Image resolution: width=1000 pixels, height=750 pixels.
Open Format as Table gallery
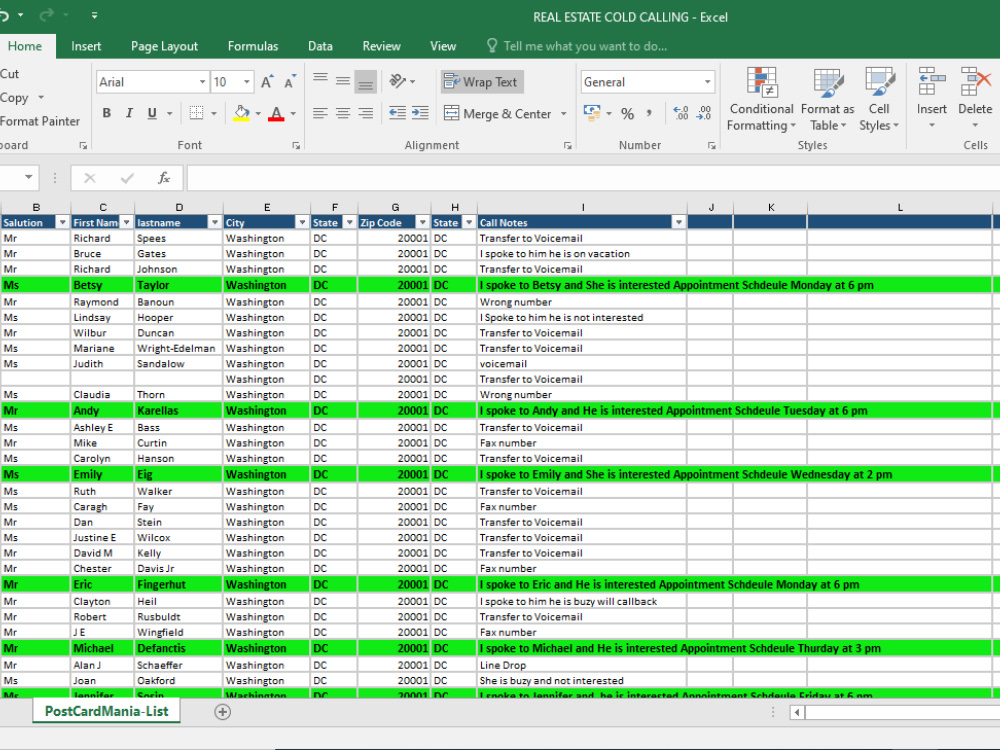(x=827, y=99)
